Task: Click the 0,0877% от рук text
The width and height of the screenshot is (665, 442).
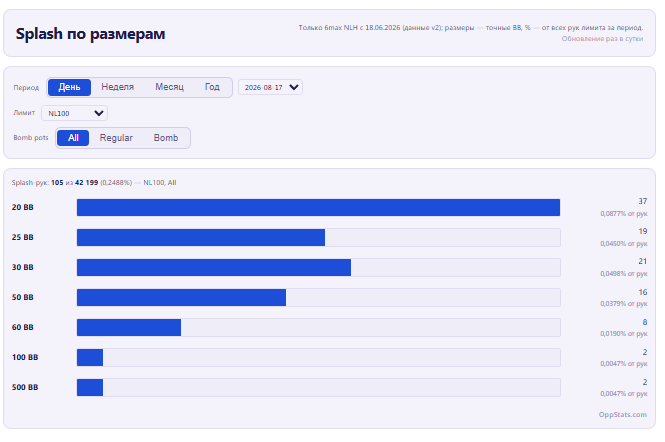Action: coord(624,214)
